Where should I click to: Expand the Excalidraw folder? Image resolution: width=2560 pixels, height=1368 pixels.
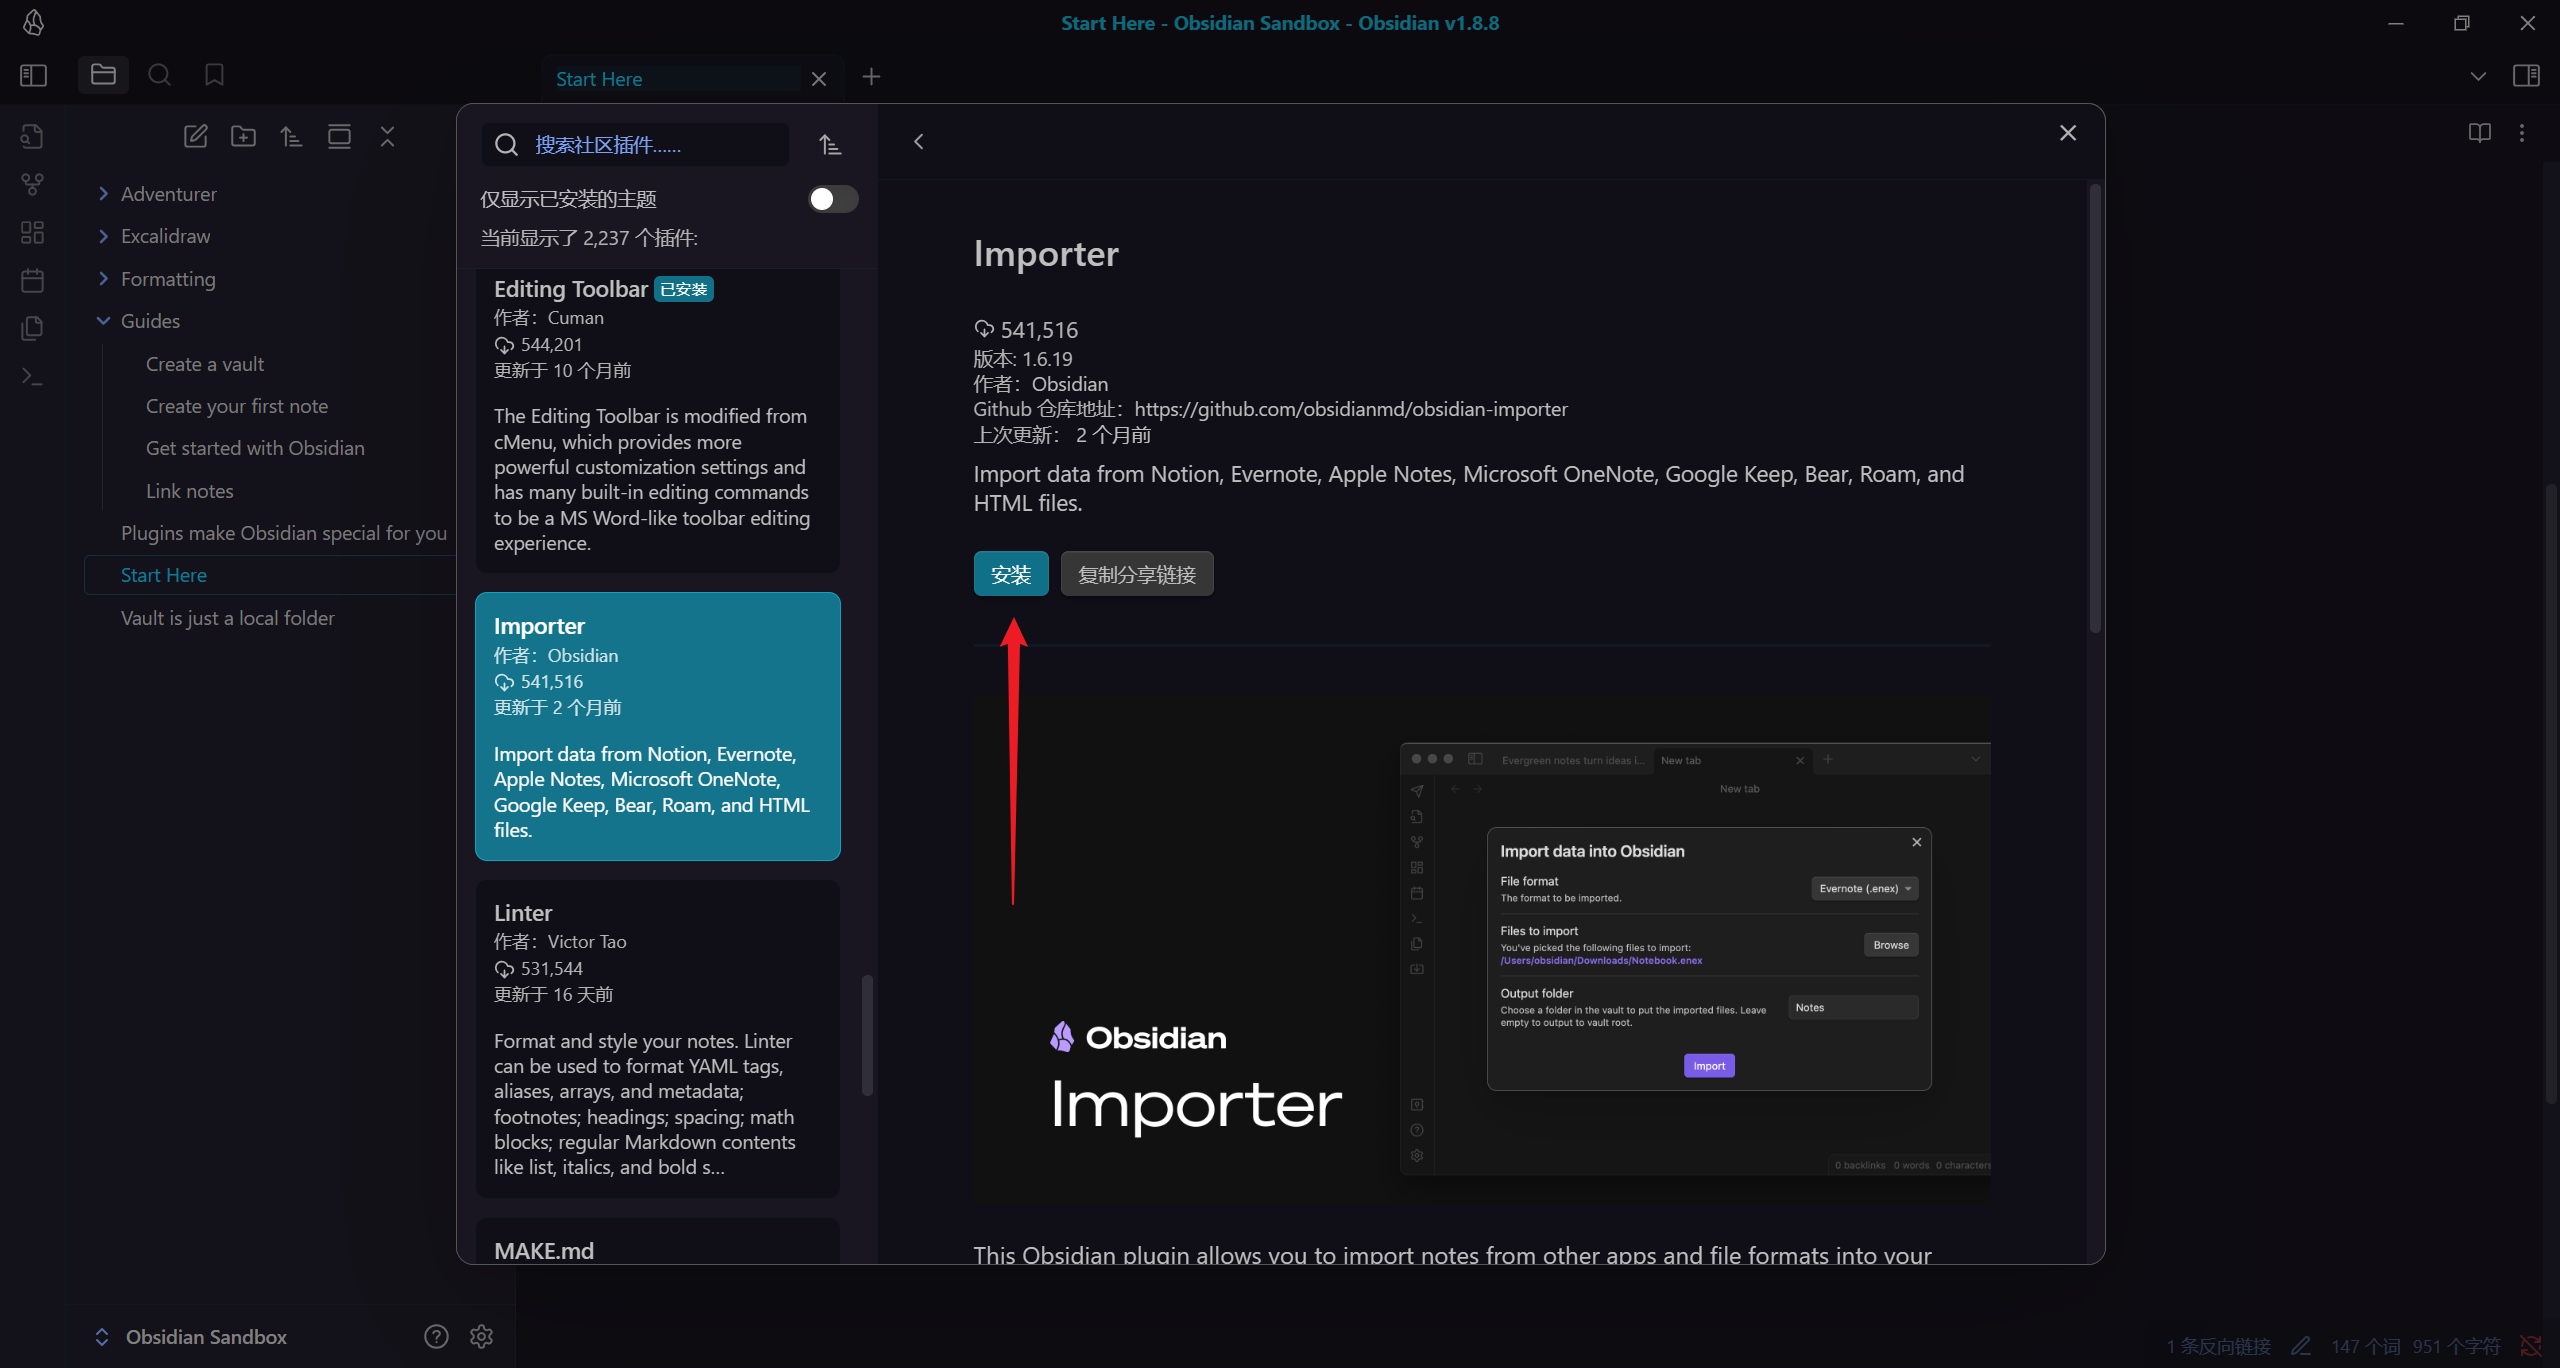[165, 236]
